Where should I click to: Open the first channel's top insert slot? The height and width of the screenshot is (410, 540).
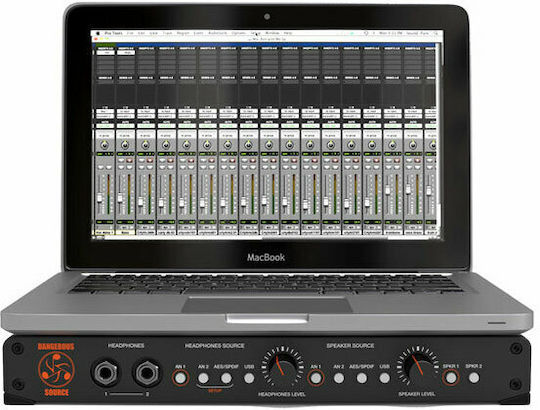point(105,53)
